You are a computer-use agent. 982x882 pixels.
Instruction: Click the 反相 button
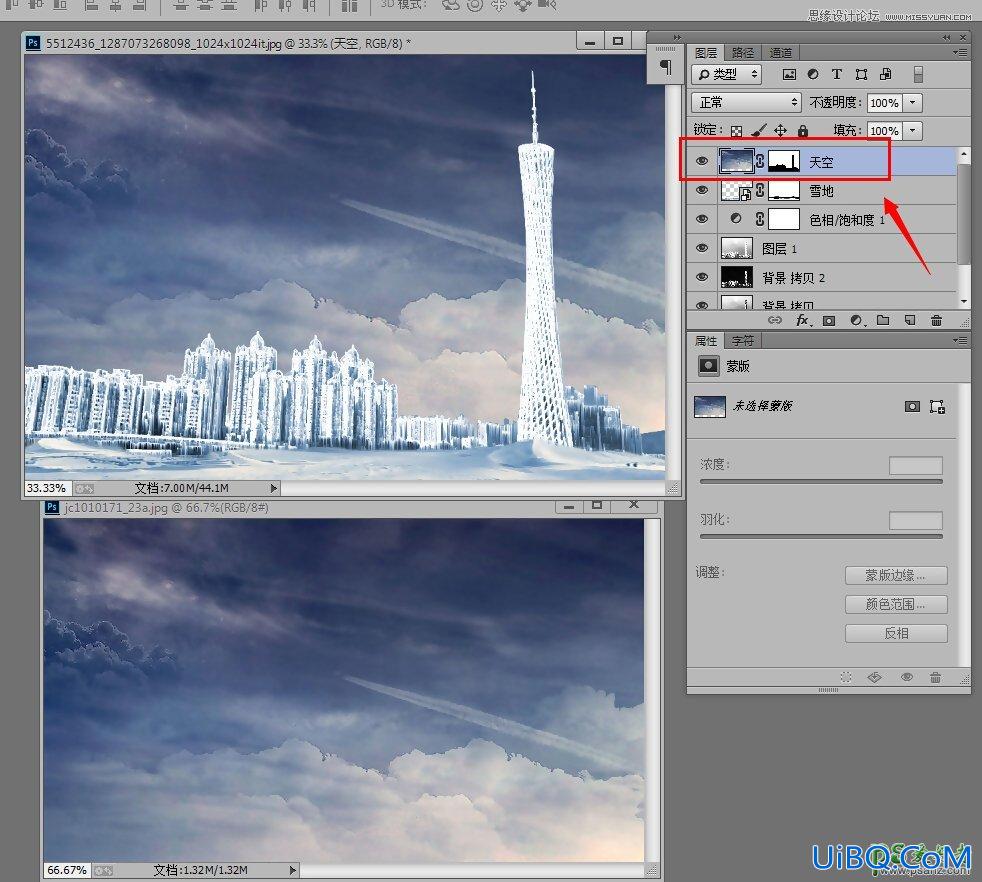click(896, 633)
